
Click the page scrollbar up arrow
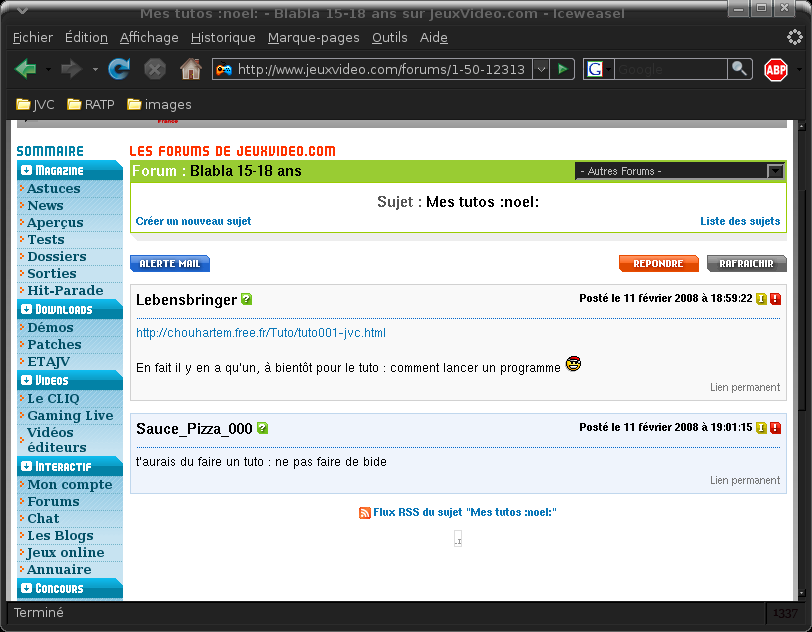(802, 126)
